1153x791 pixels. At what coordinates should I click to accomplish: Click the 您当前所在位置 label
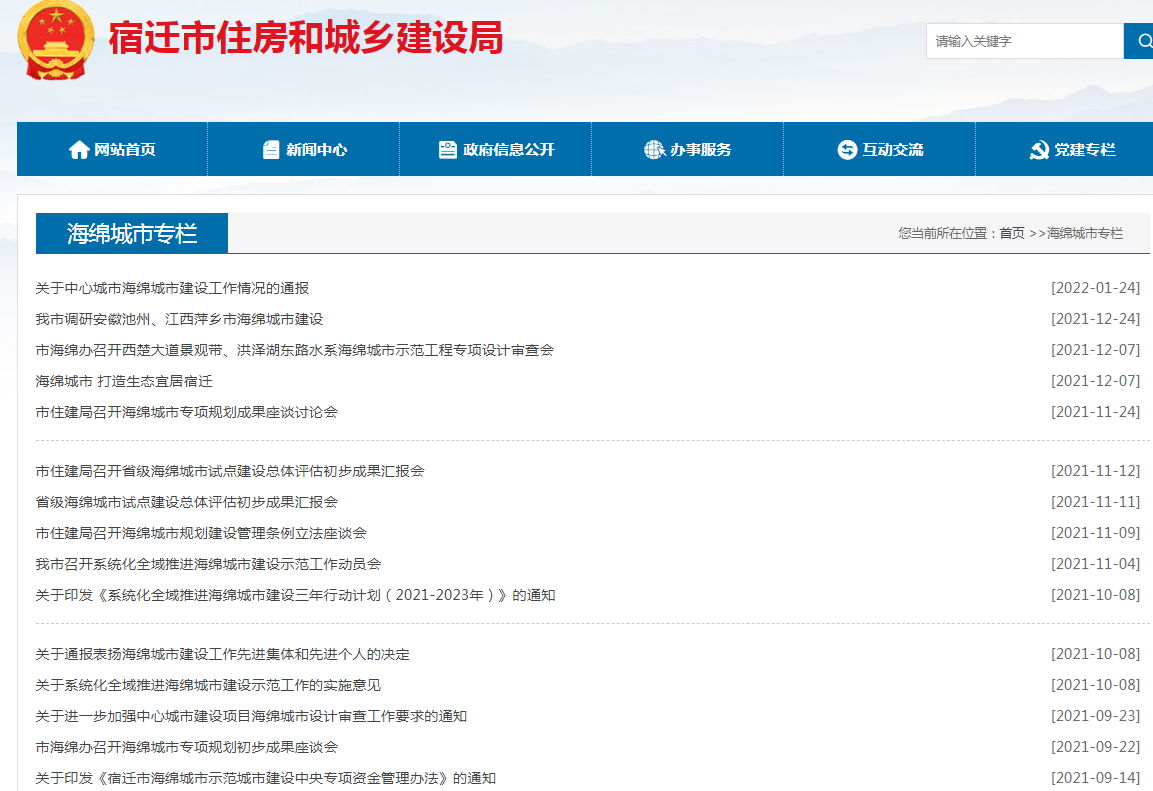point(947,233)
